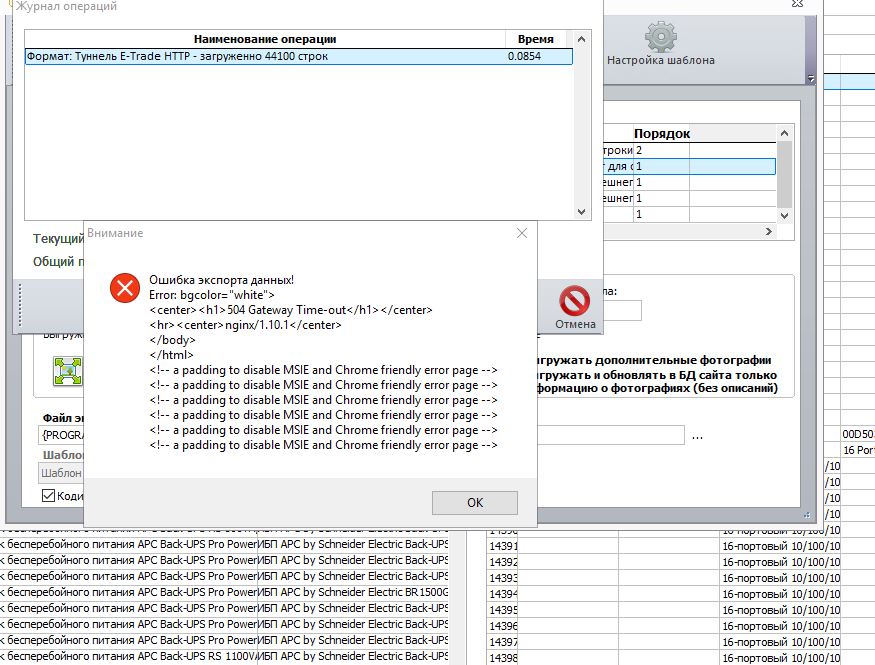Click the Порядок column header
The width and height of the screenshot is (875, 665).
coord(662,134)
